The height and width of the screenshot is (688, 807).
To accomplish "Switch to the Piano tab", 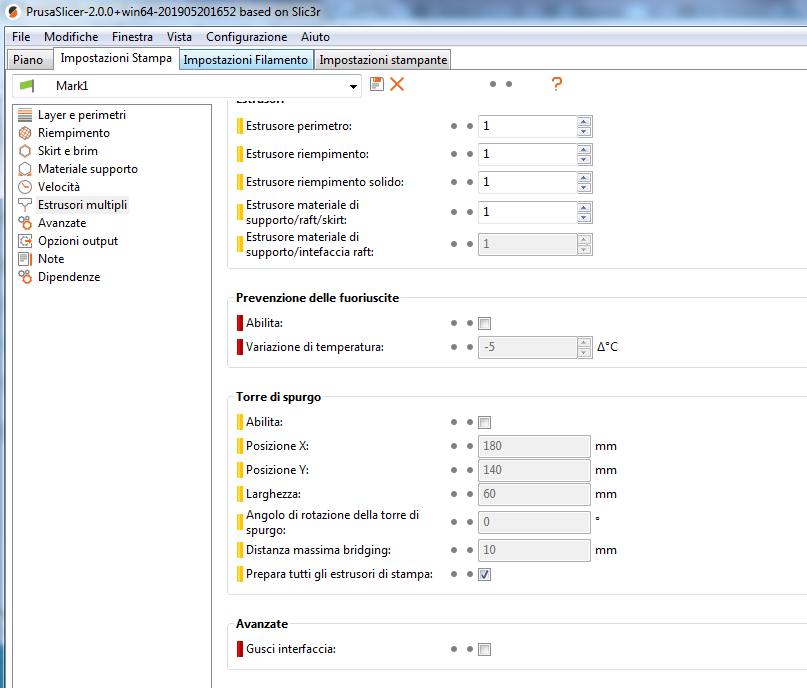I will click(x=28, y=60).
